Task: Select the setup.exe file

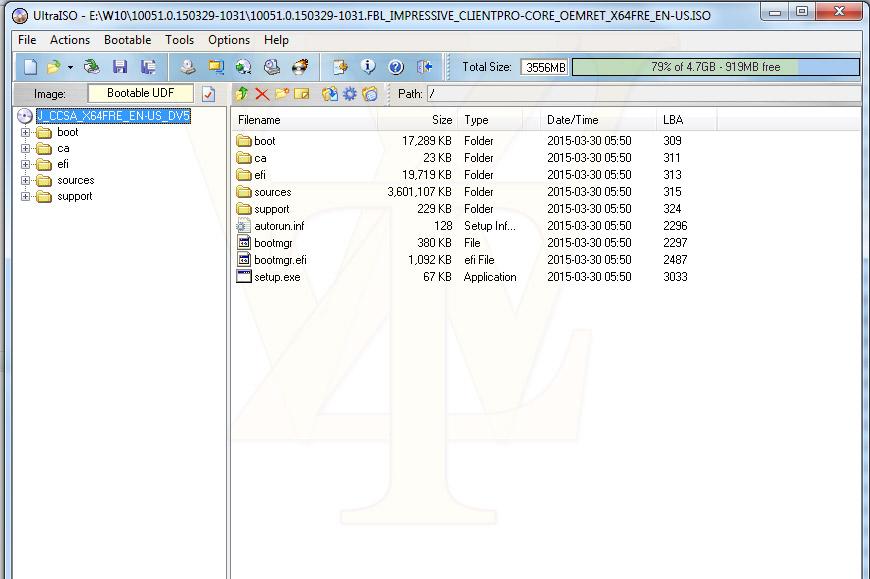Action: pyautogui.click(x=277, y=277)
